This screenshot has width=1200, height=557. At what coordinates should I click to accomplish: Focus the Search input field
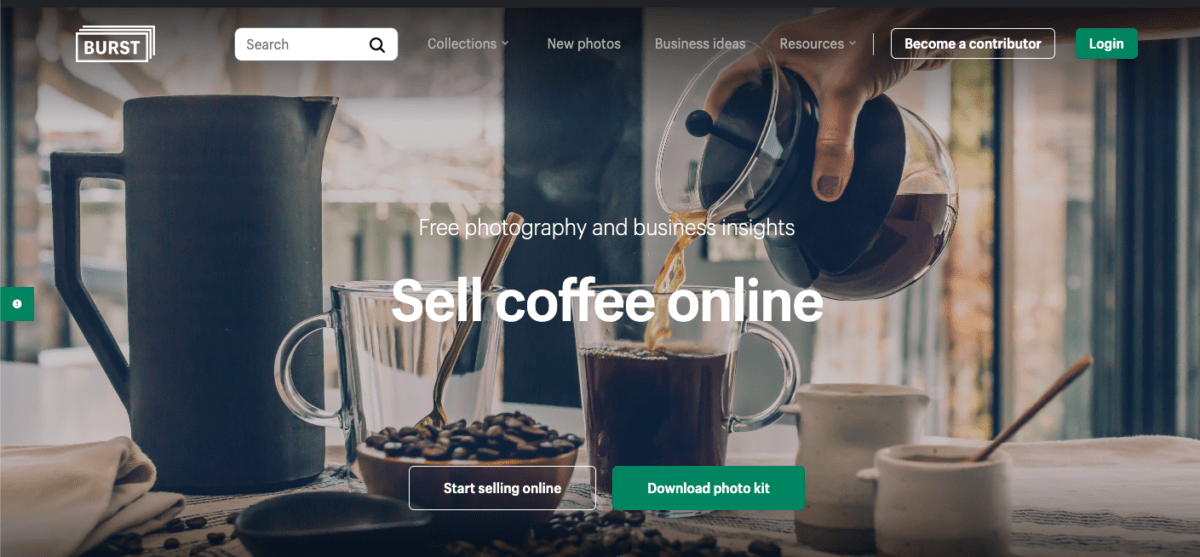point(316,44)
